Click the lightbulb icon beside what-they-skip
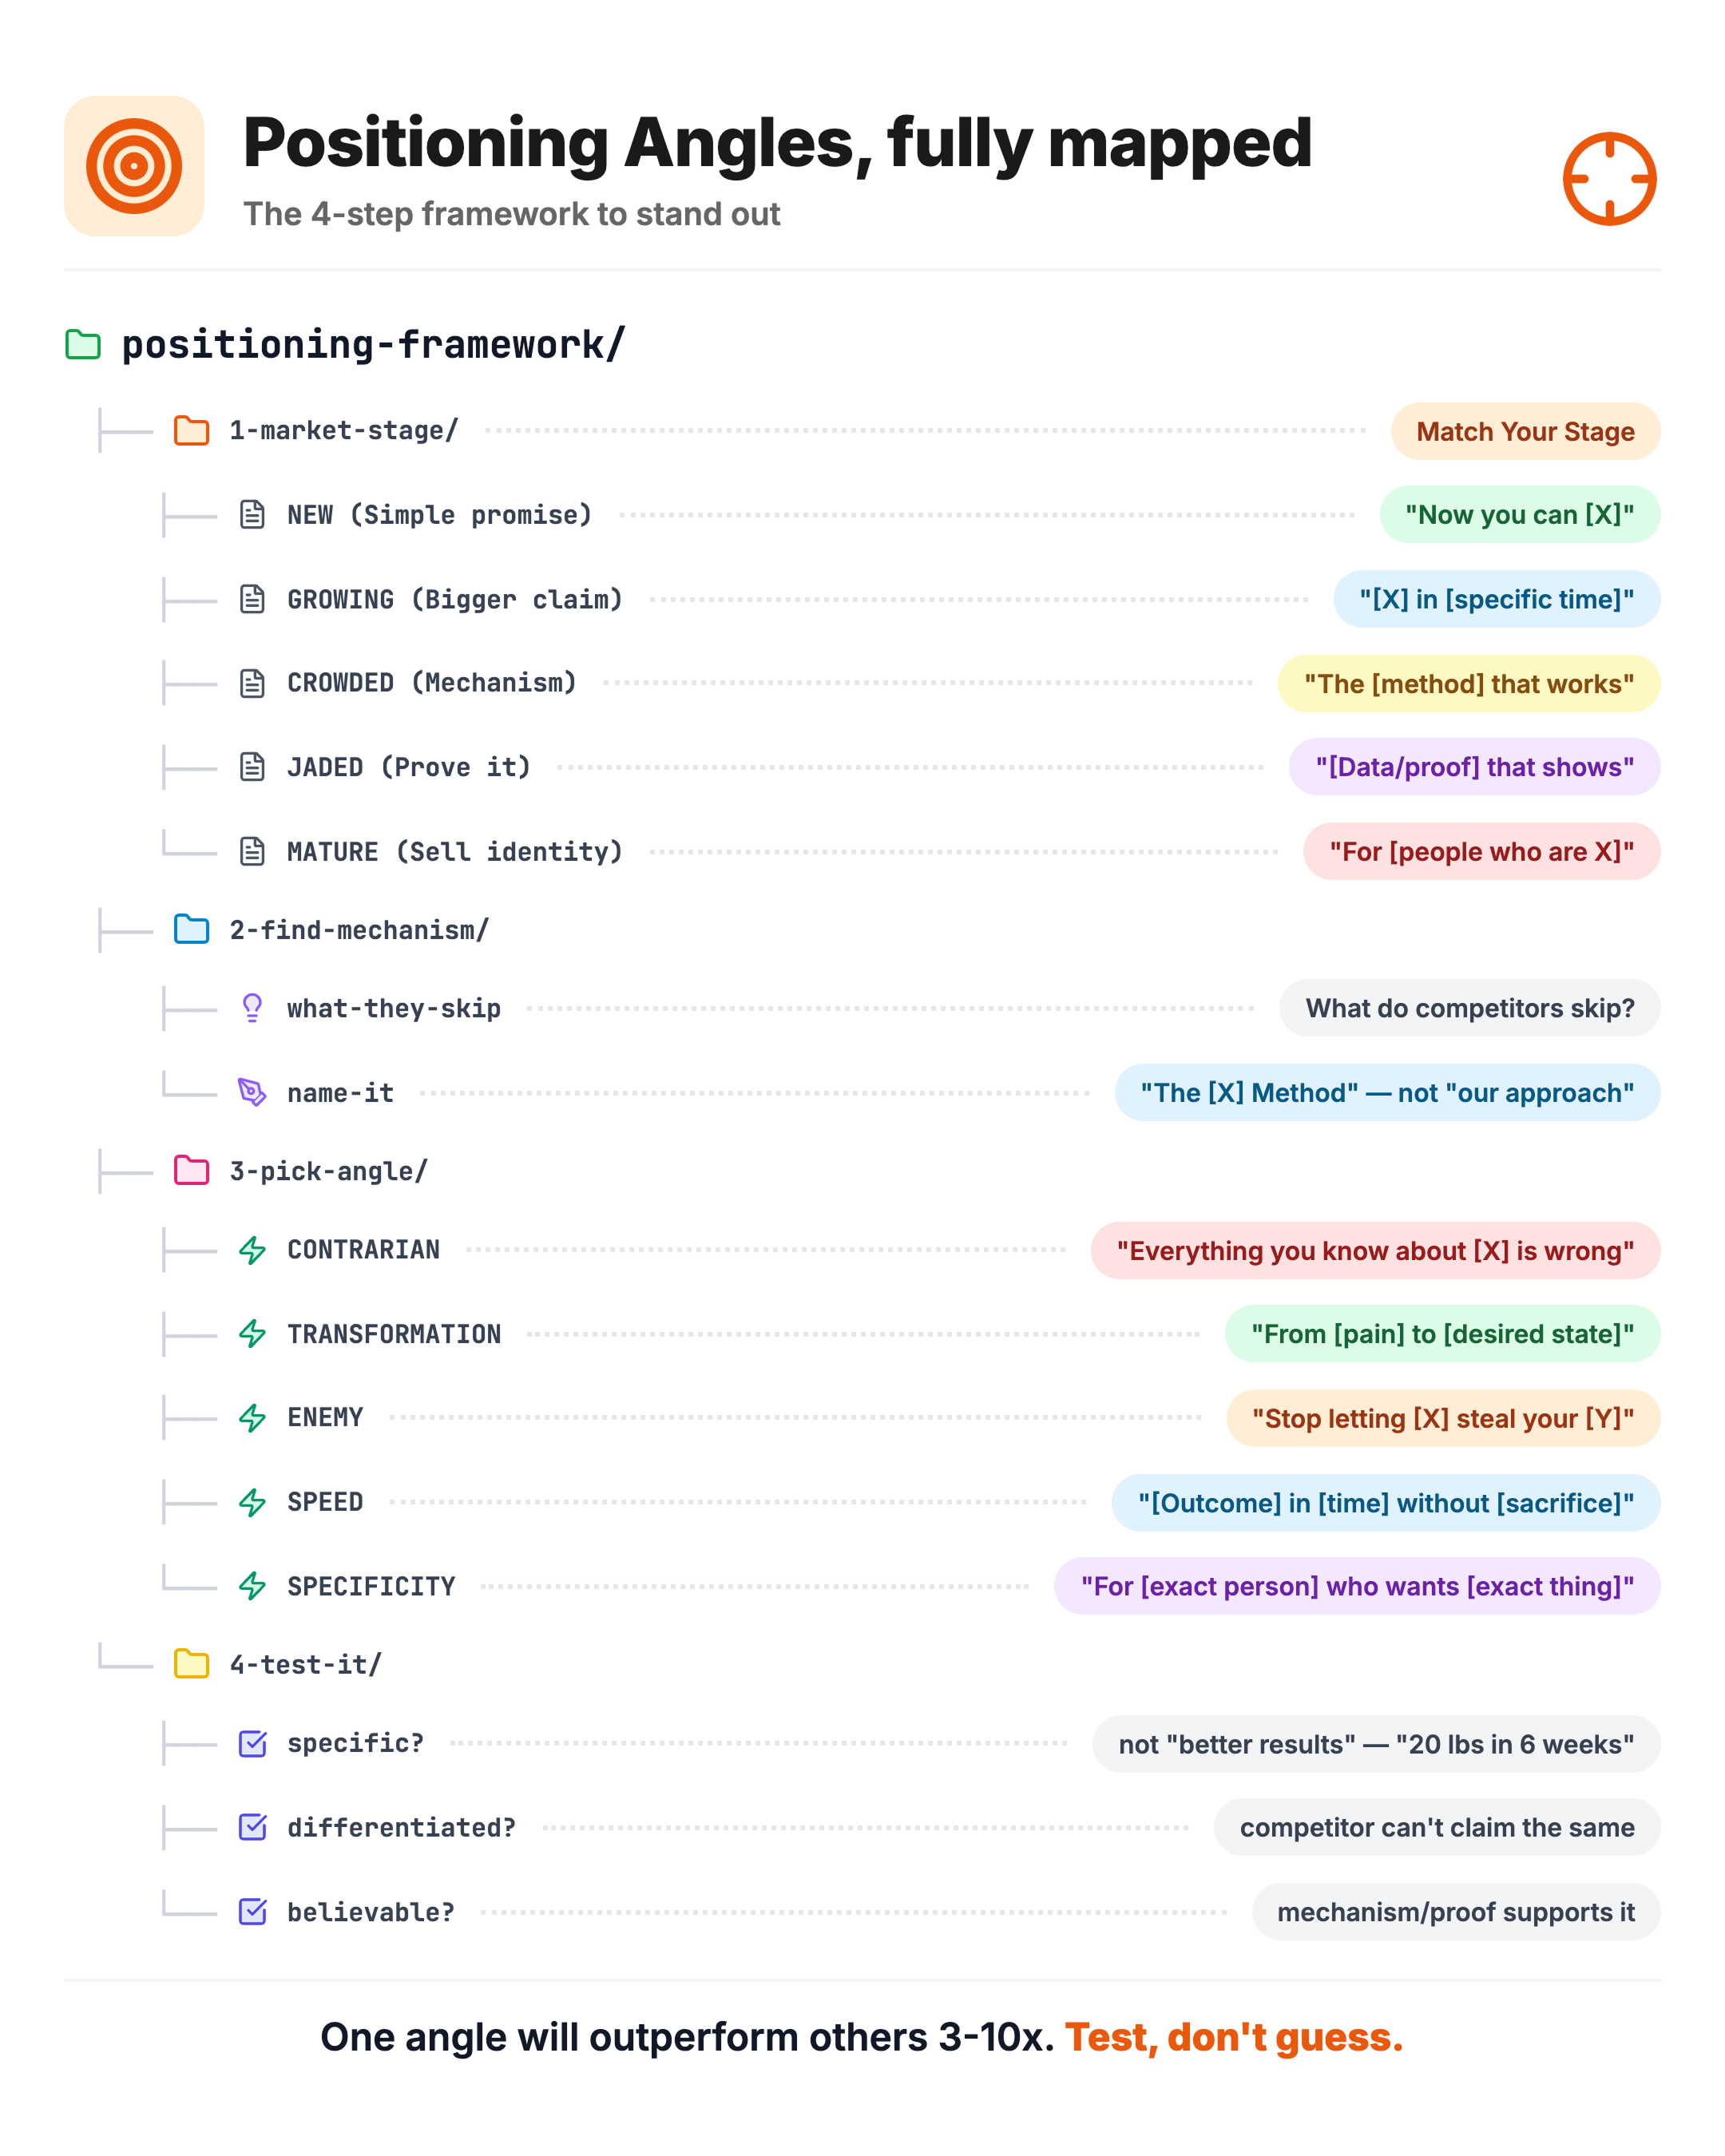Screen dimensions: 1725x2156 click(x=252, y=1008)
